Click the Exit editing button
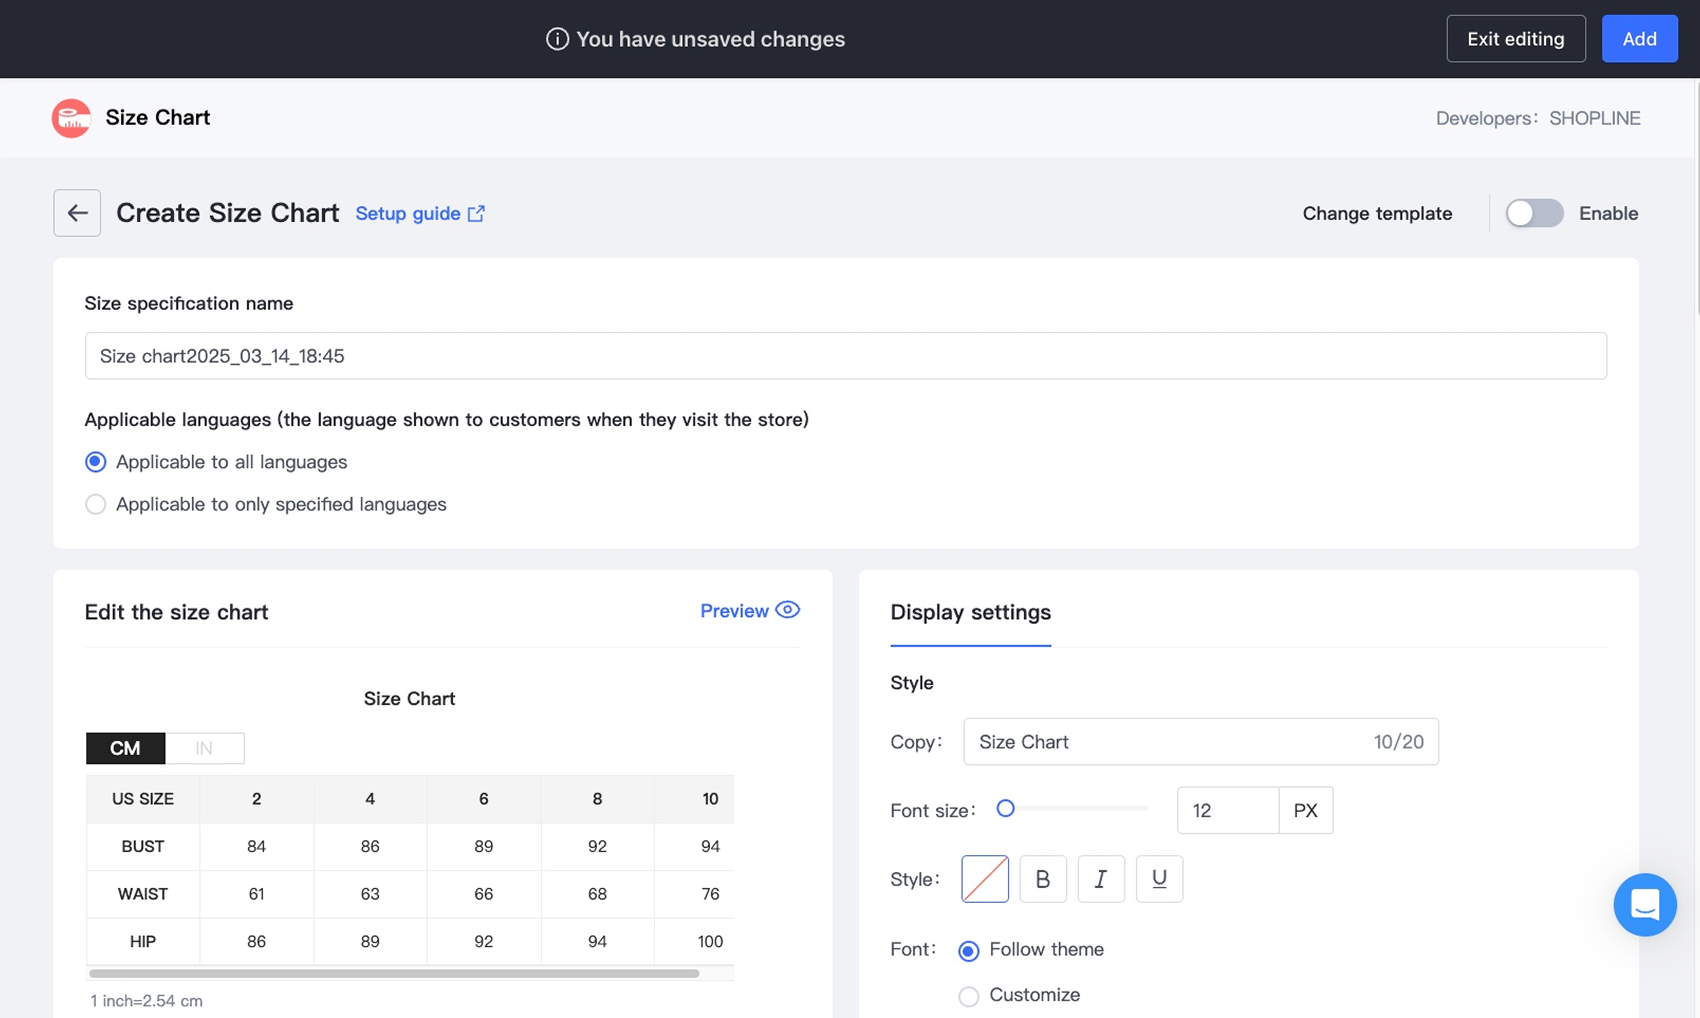1700x1018 pixels. [1515, 39]
